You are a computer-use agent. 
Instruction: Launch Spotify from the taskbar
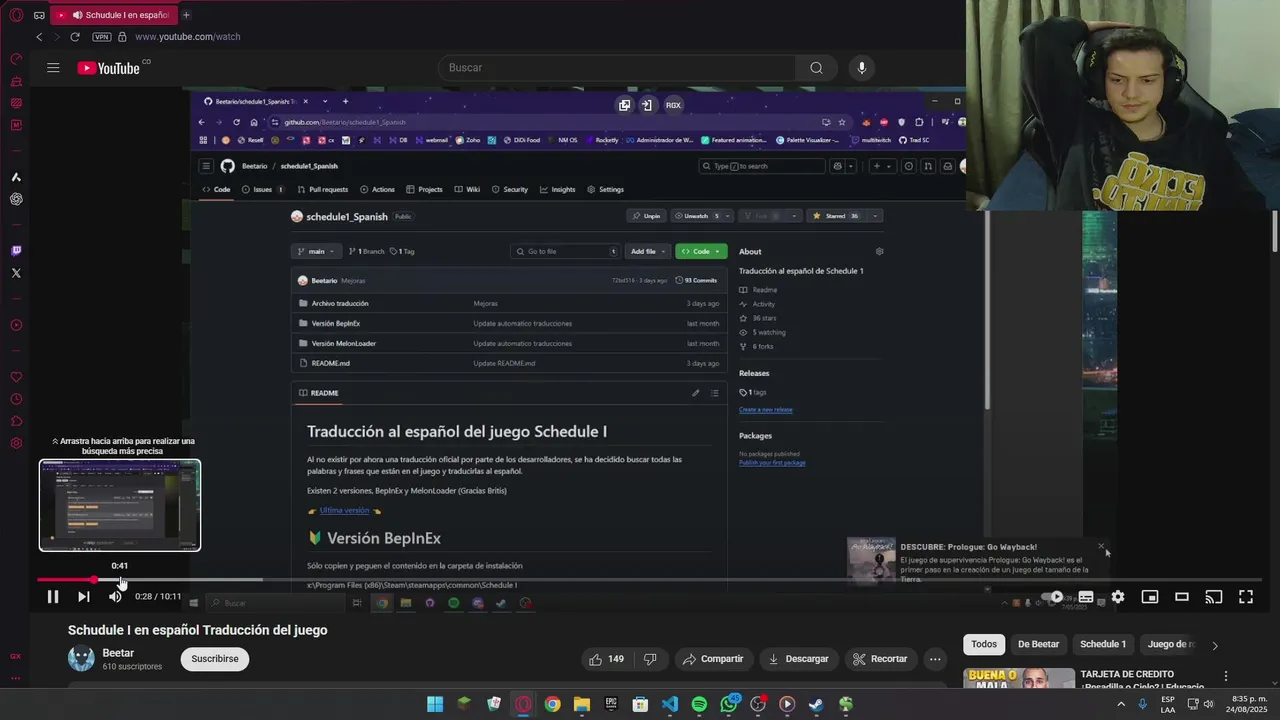[699, 704]
